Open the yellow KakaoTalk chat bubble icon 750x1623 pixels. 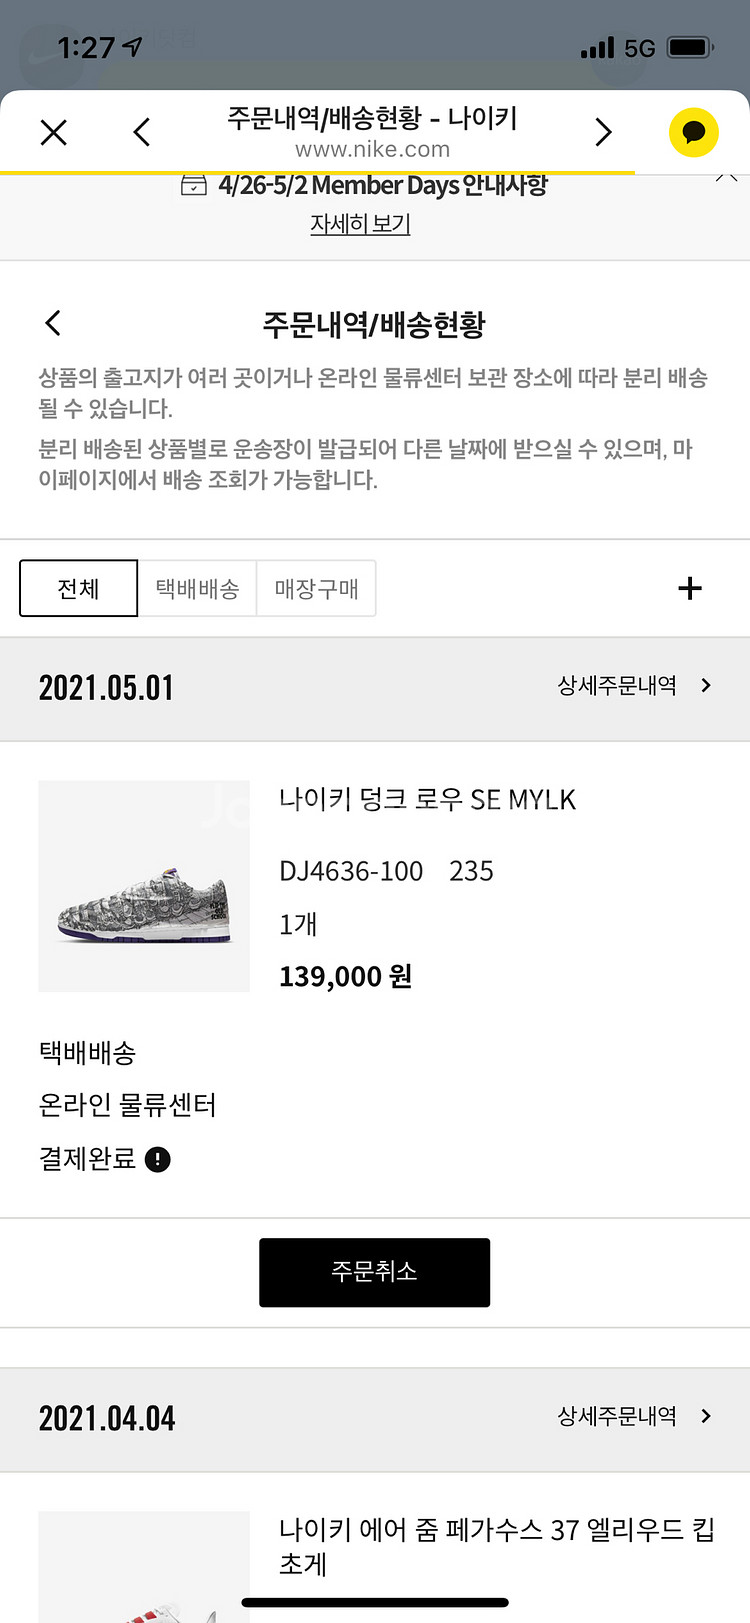click(x=693, y=132)
